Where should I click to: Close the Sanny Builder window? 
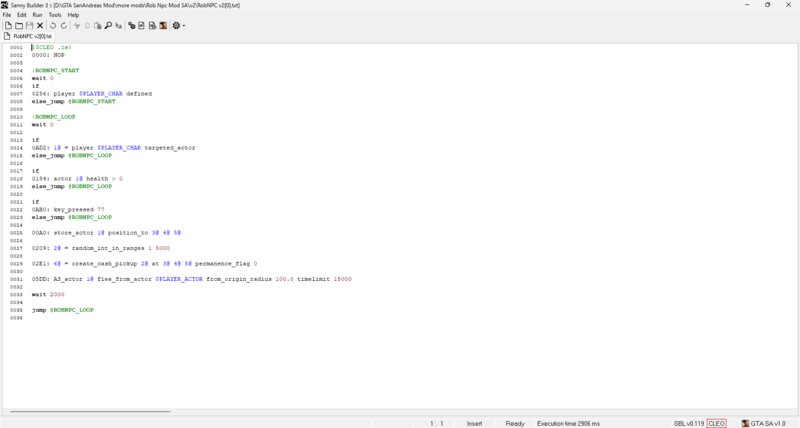point(788,5)
